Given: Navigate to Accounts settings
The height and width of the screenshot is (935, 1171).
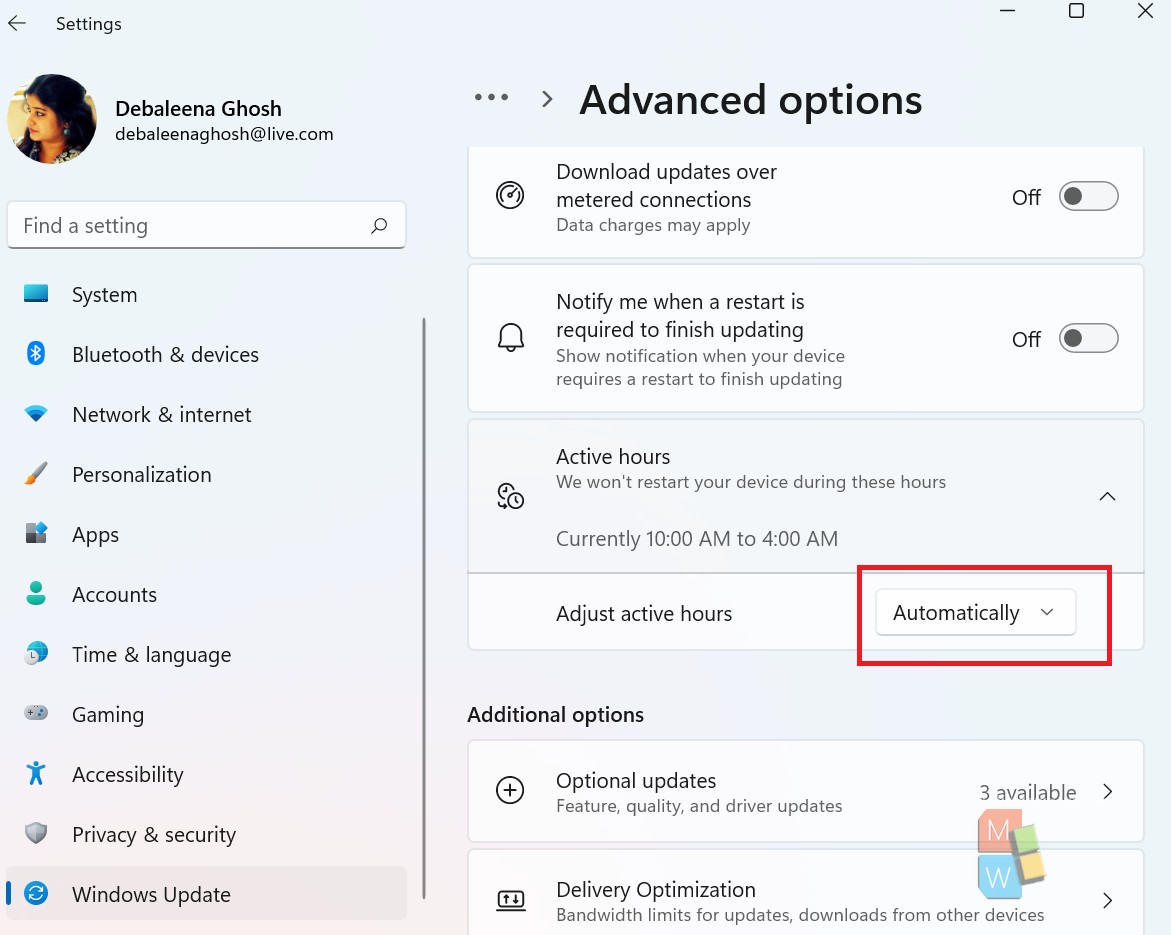Looking at the screenshot, I should (206, 594).
